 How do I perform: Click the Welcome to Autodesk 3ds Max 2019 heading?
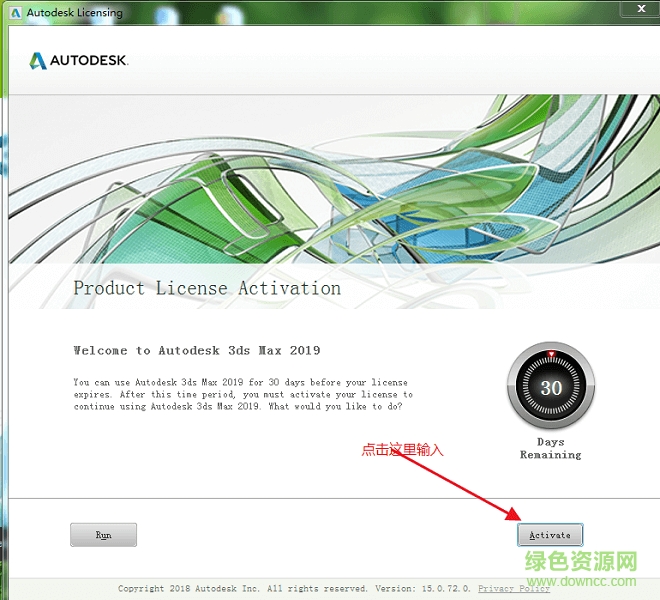pyautogui.click(x=197, y=350)
